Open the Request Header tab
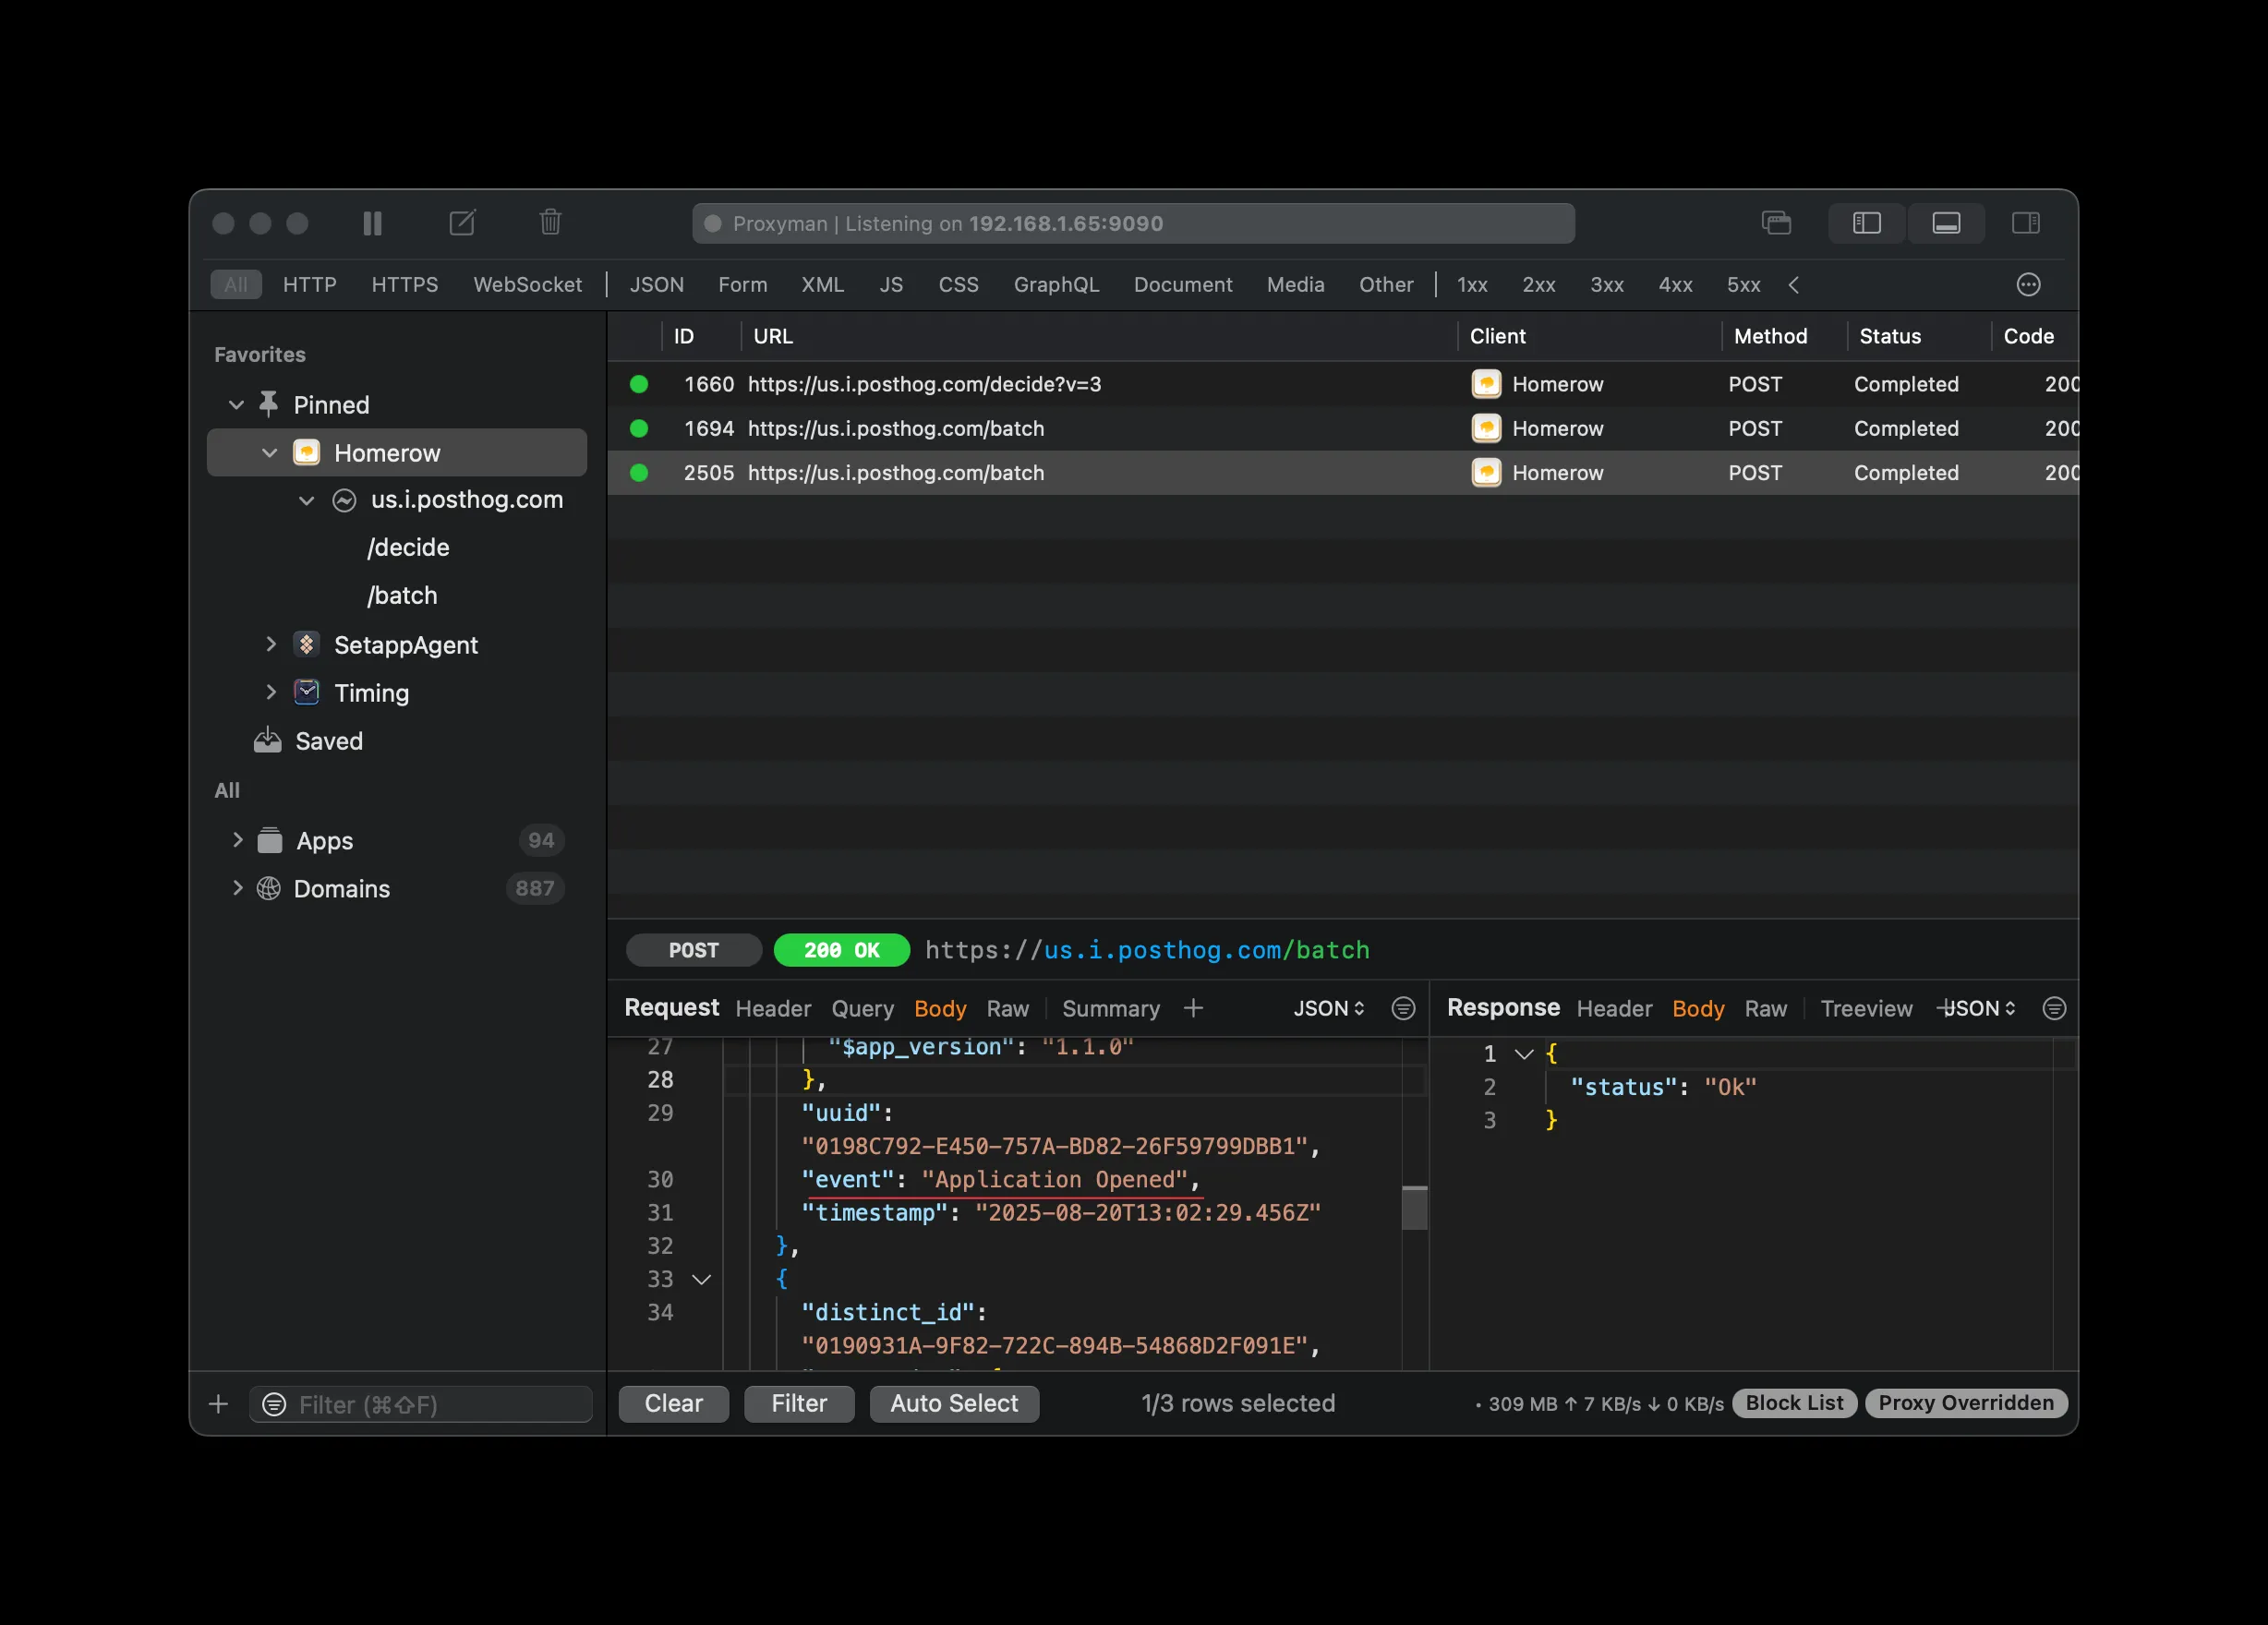The height and width of the screenshot is (1625, 2268). 773,1009
